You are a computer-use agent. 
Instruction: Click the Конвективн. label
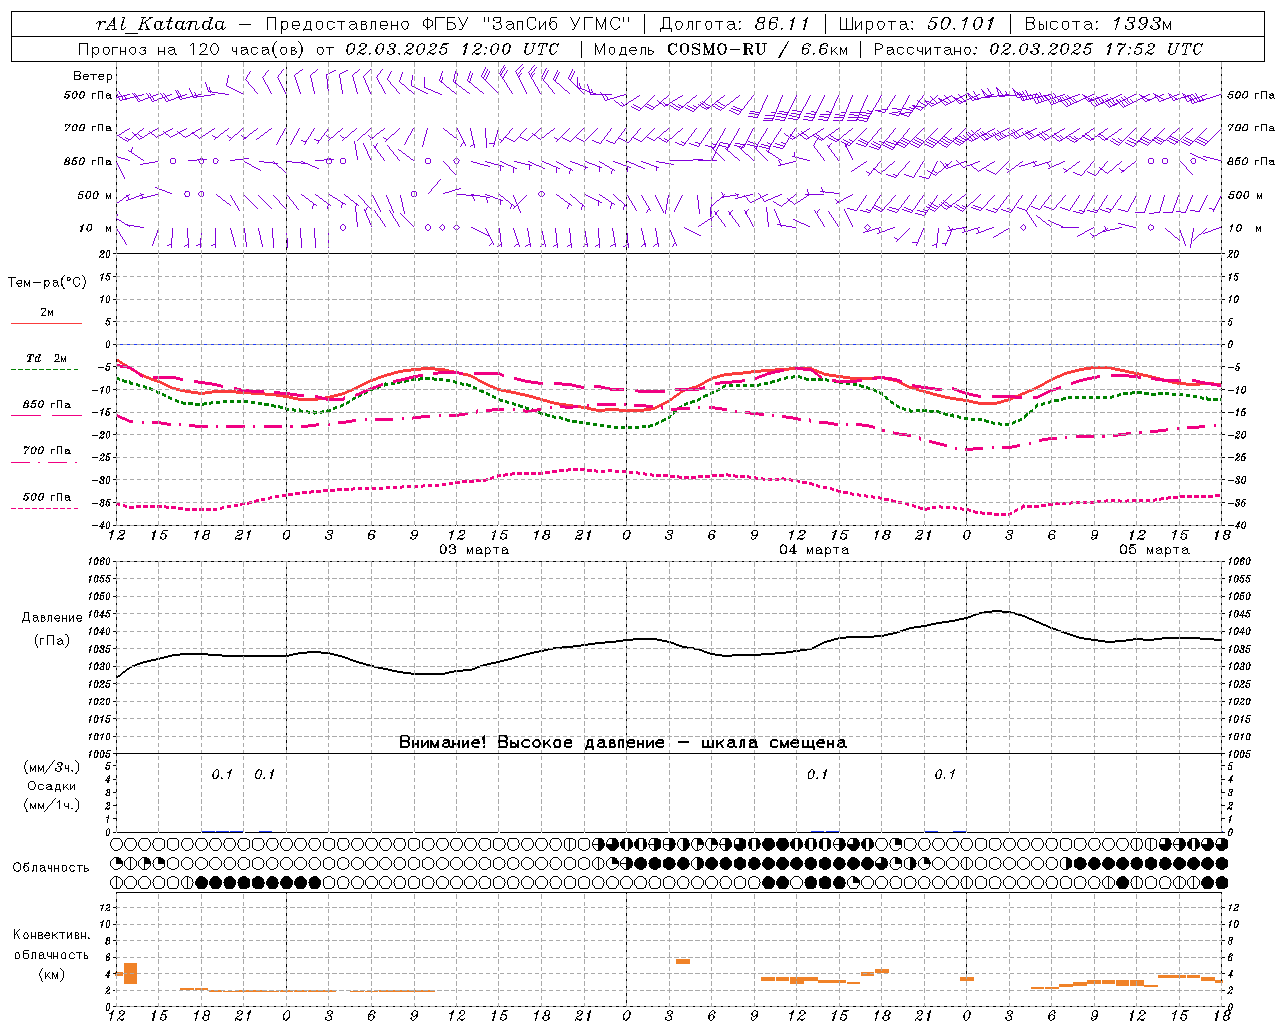click(x=52, y=935)
